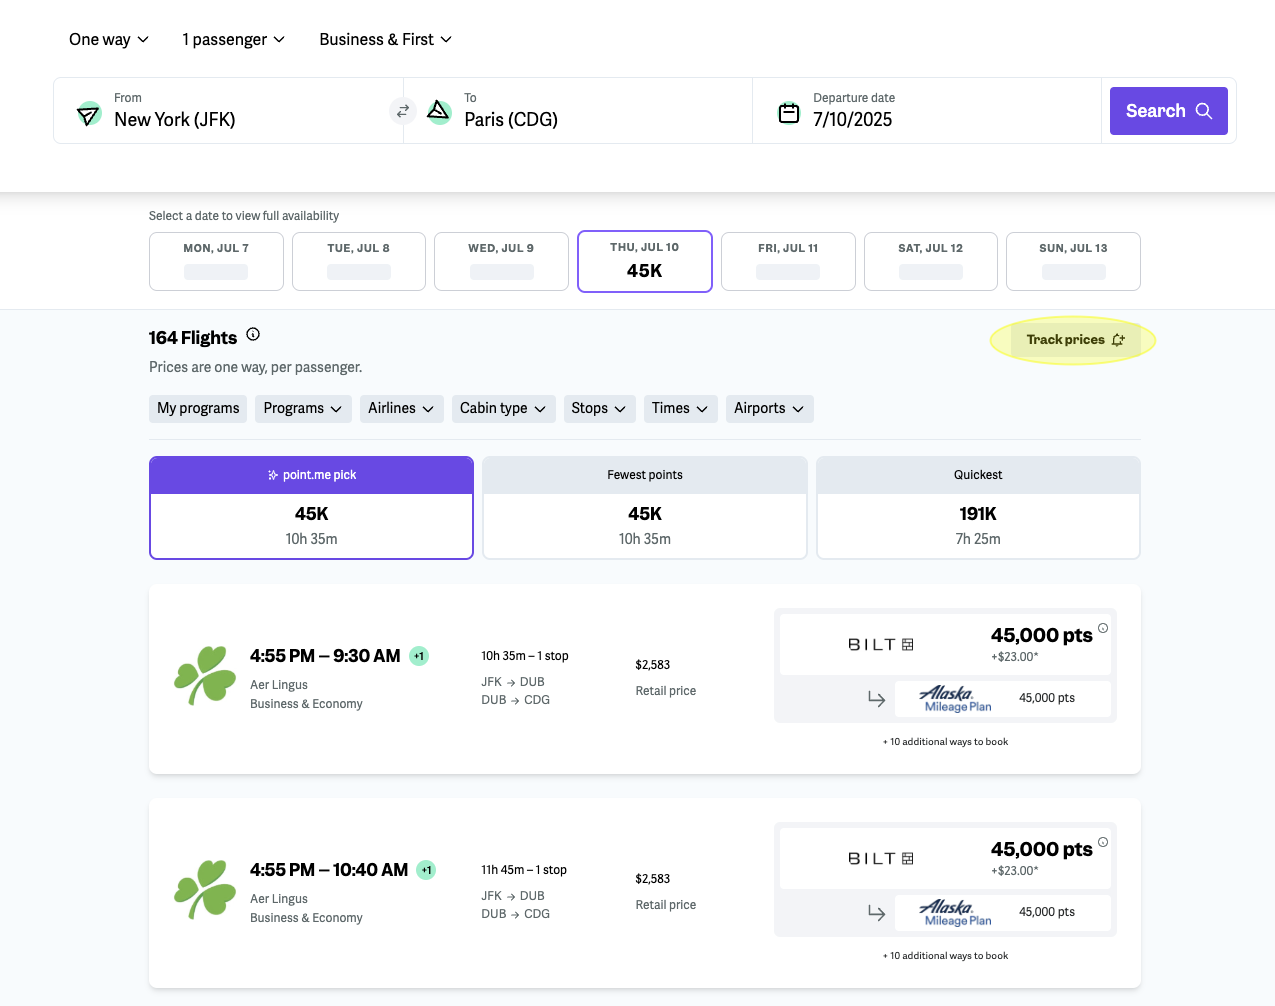
Task: Click the Departure date field 7/10/2025
Action: [x=927, y=111]
